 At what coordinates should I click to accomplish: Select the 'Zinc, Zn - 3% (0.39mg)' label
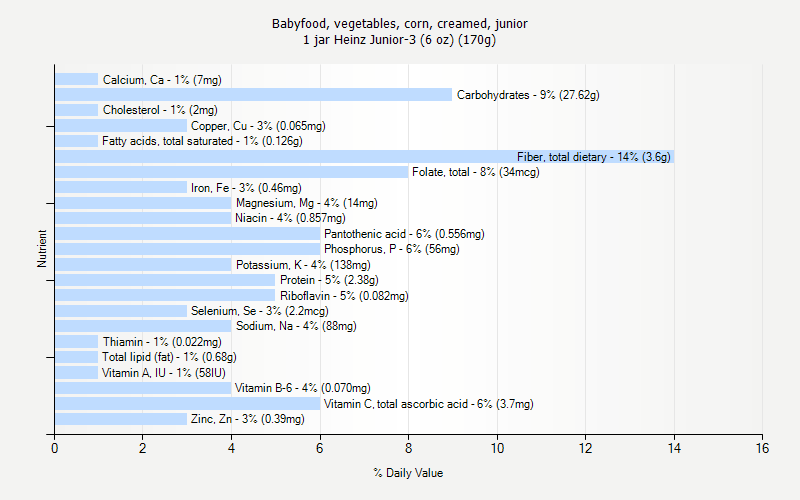[247, 419]
